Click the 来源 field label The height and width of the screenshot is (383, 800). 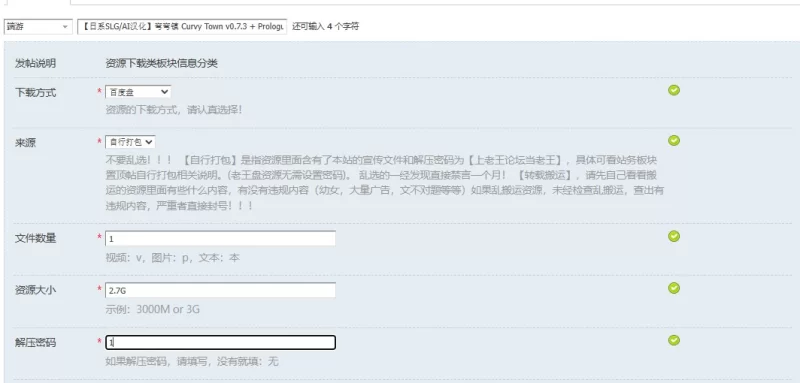point(25,143)
